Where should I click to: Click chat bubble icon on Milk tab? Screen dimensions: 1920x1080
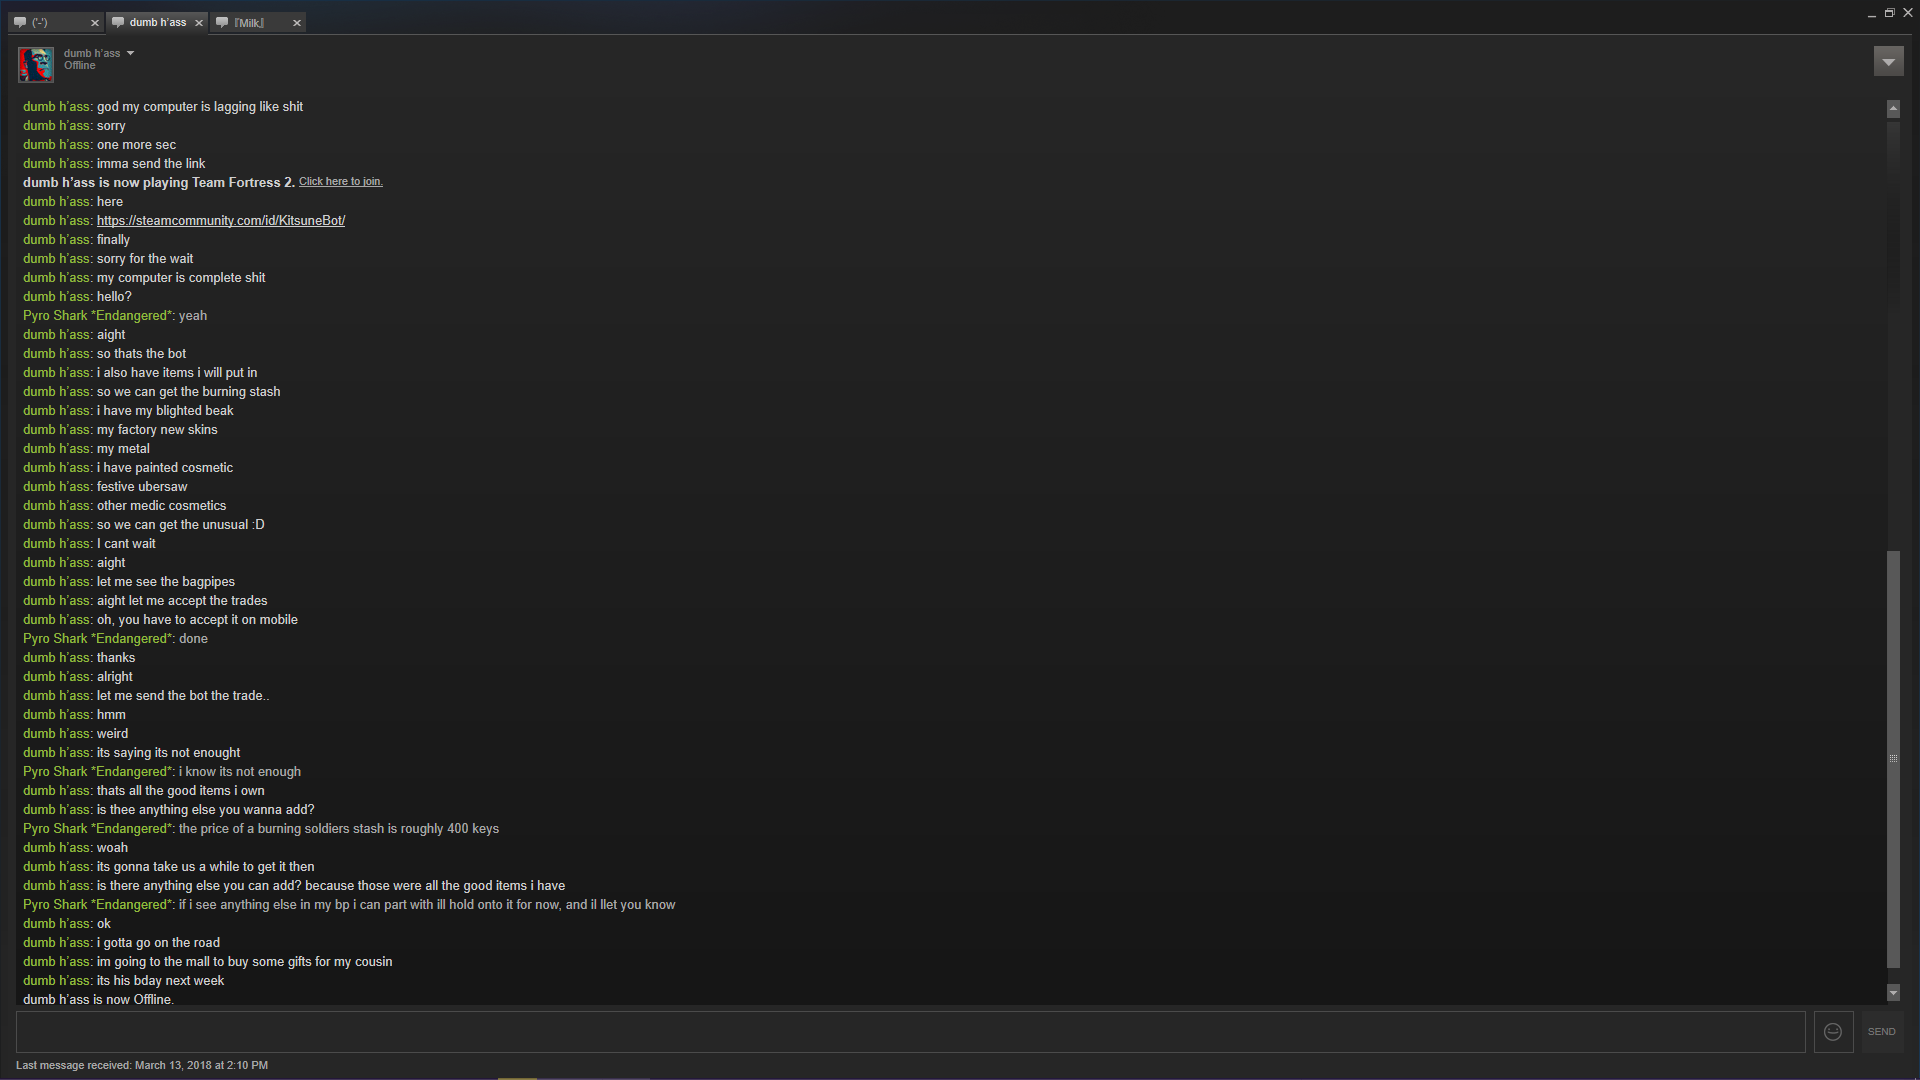pyautogui.click(x=222, y=22)
